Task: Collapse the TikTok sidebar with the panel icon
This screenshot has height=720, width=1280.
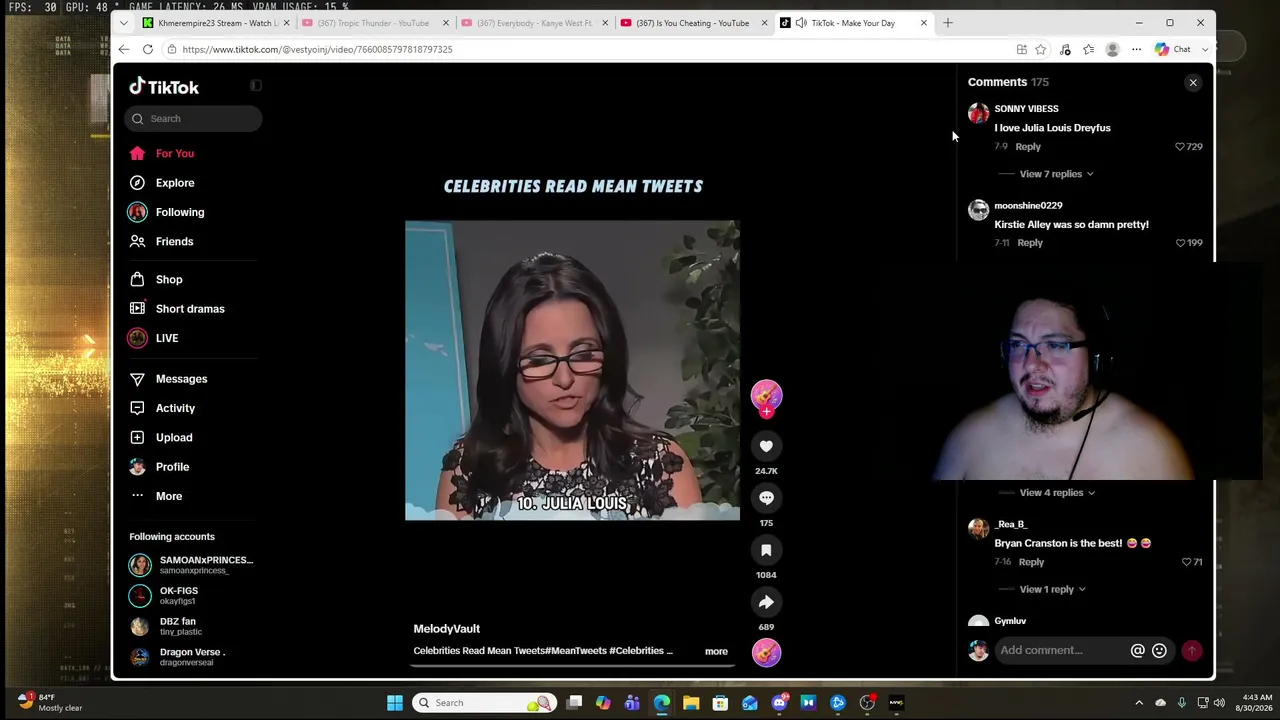Action: pyautogui.click(x=256, y=86)
